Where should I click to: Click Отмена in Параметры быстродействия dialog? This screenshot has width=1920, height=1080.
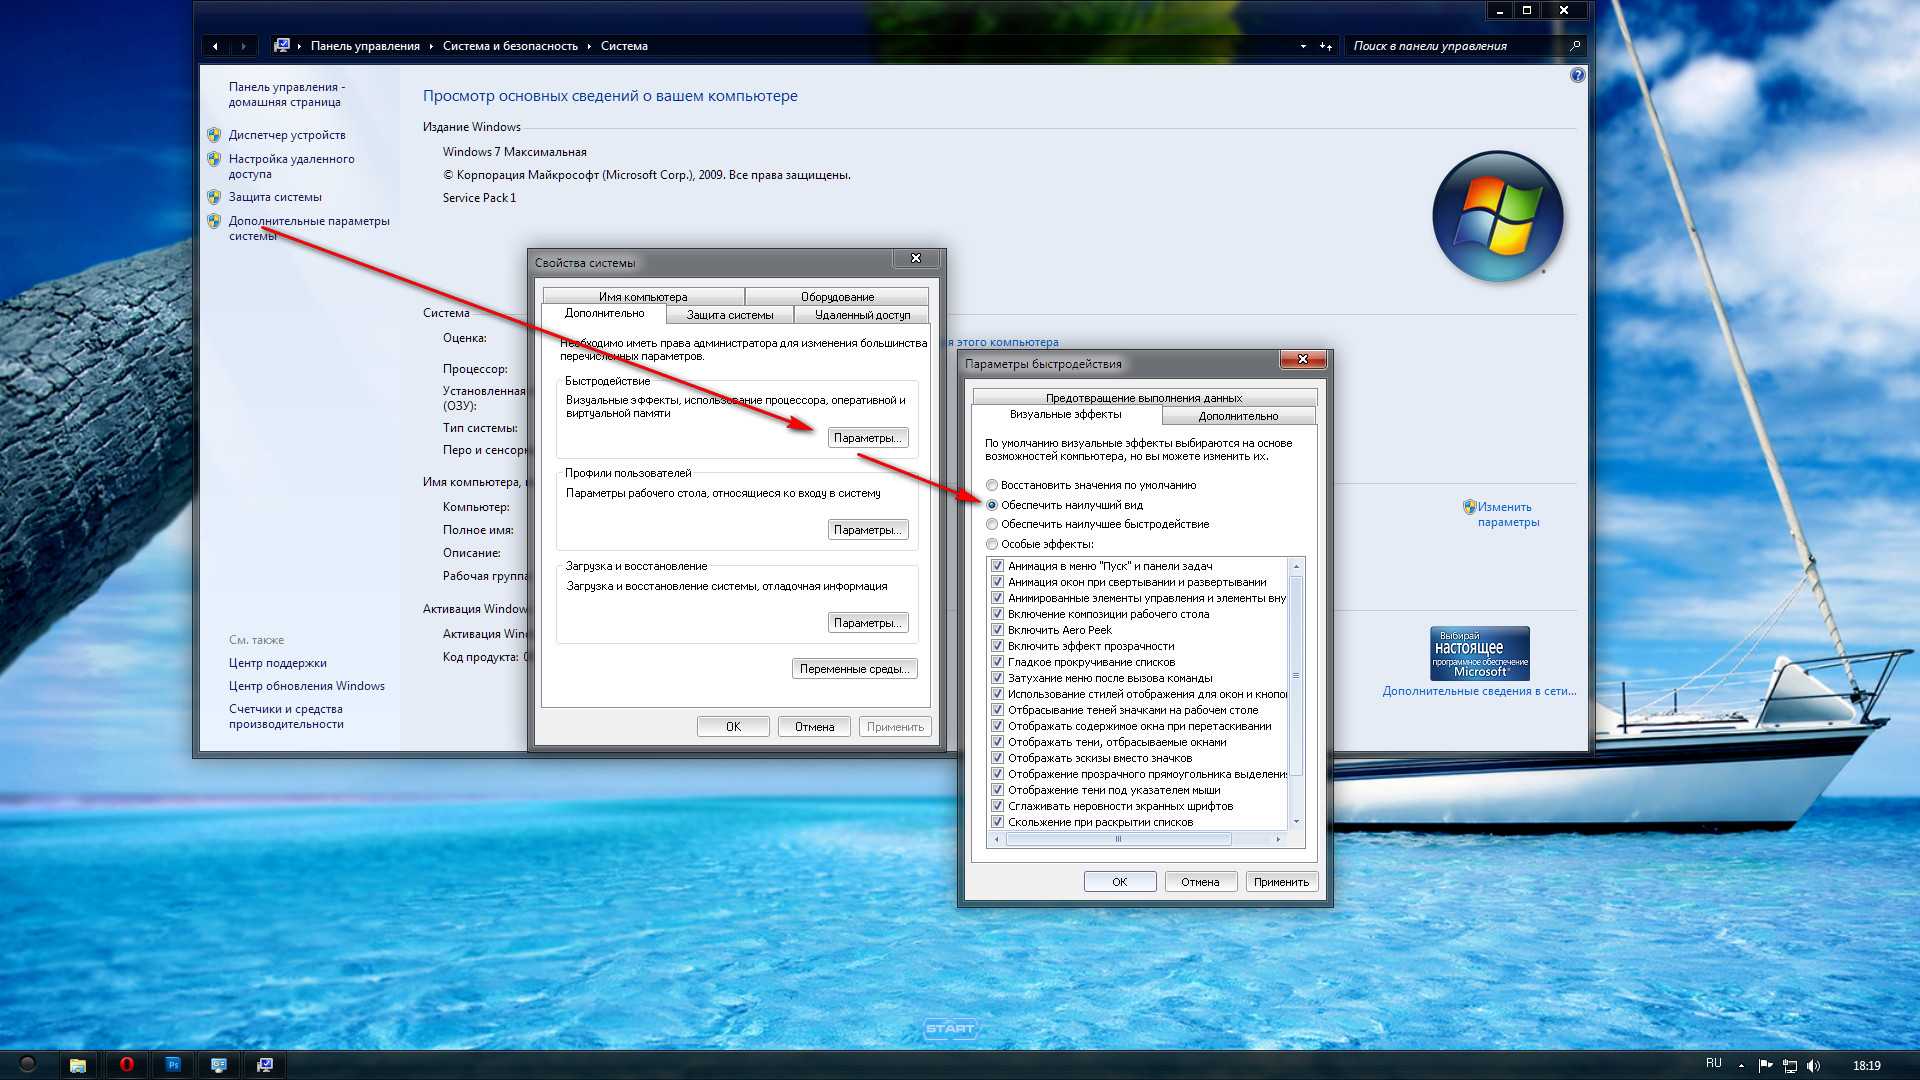1200,882
